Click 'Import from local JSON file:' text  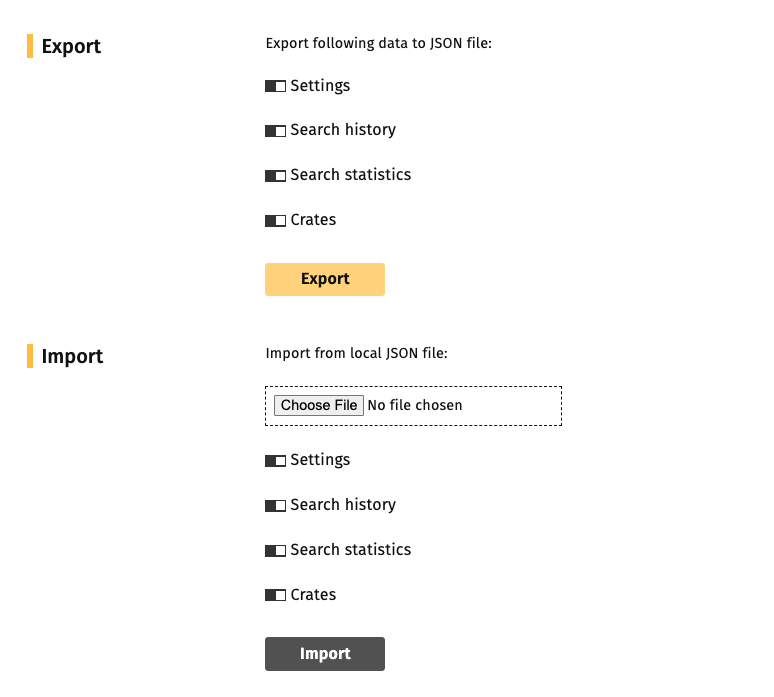coord(356,353)
